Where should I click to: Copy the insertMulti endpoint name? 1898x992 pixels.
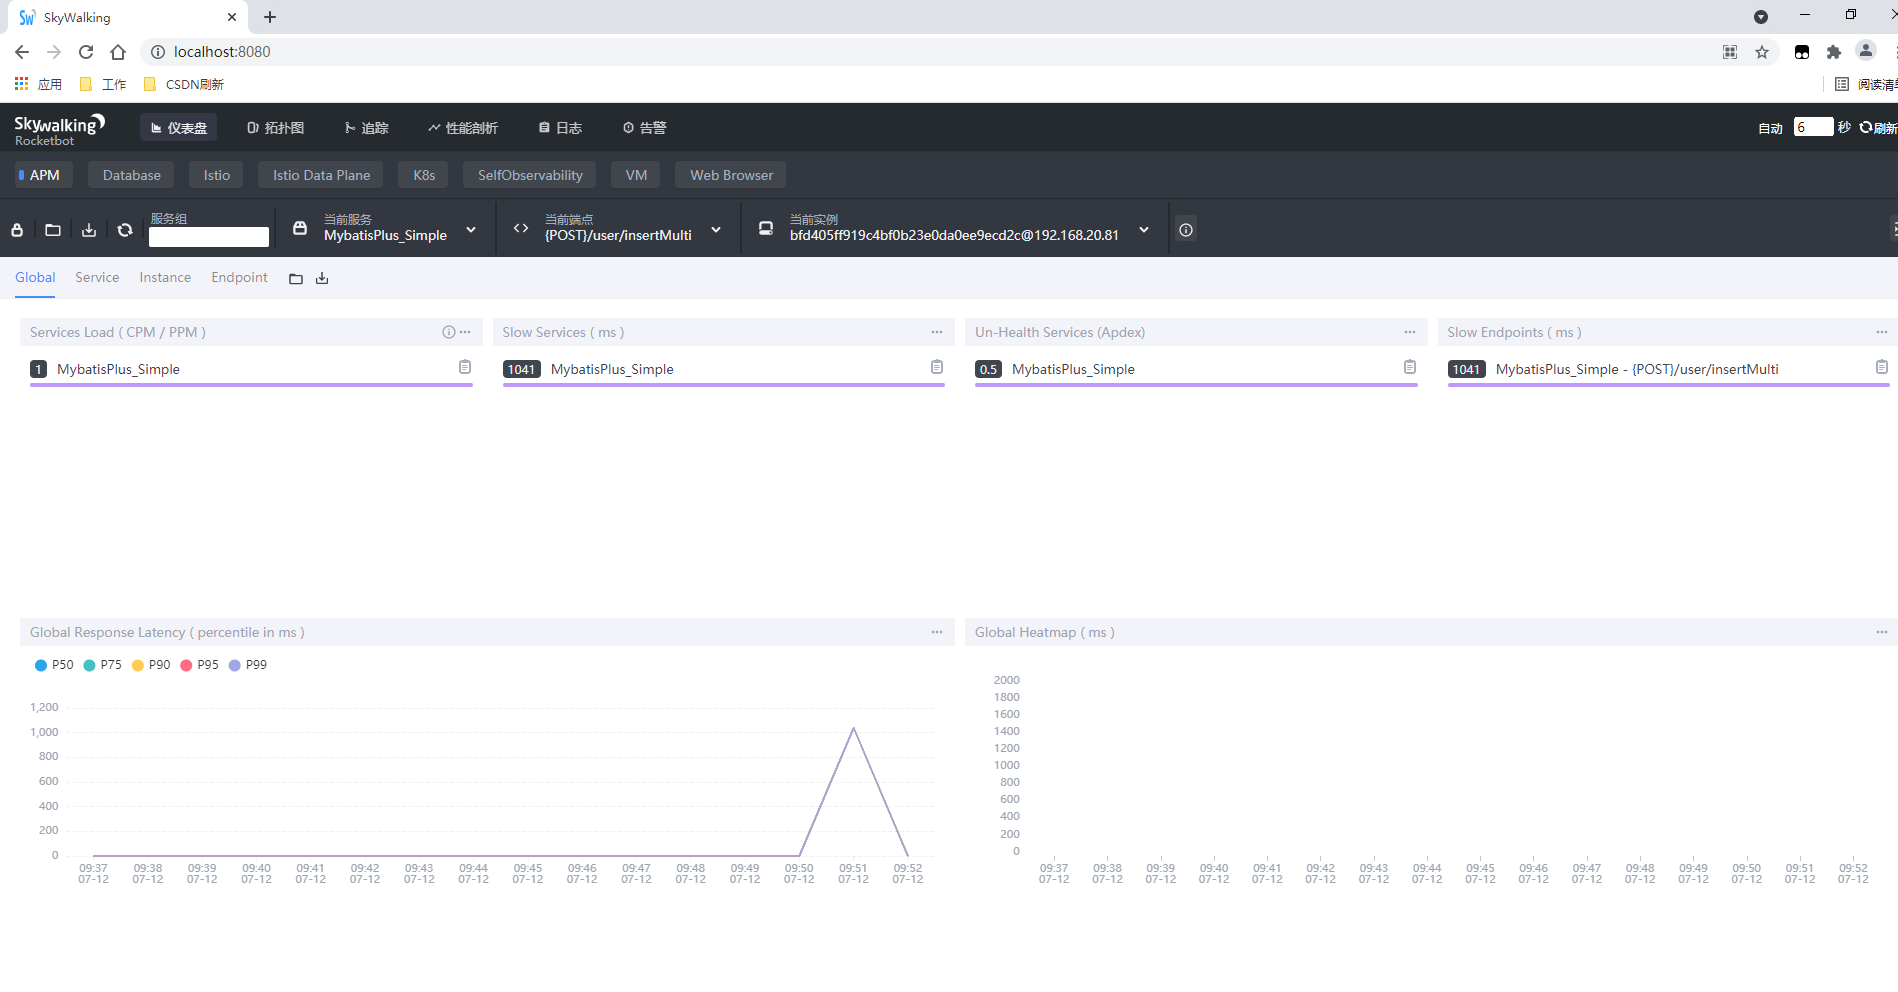[x=1882, y=367]
